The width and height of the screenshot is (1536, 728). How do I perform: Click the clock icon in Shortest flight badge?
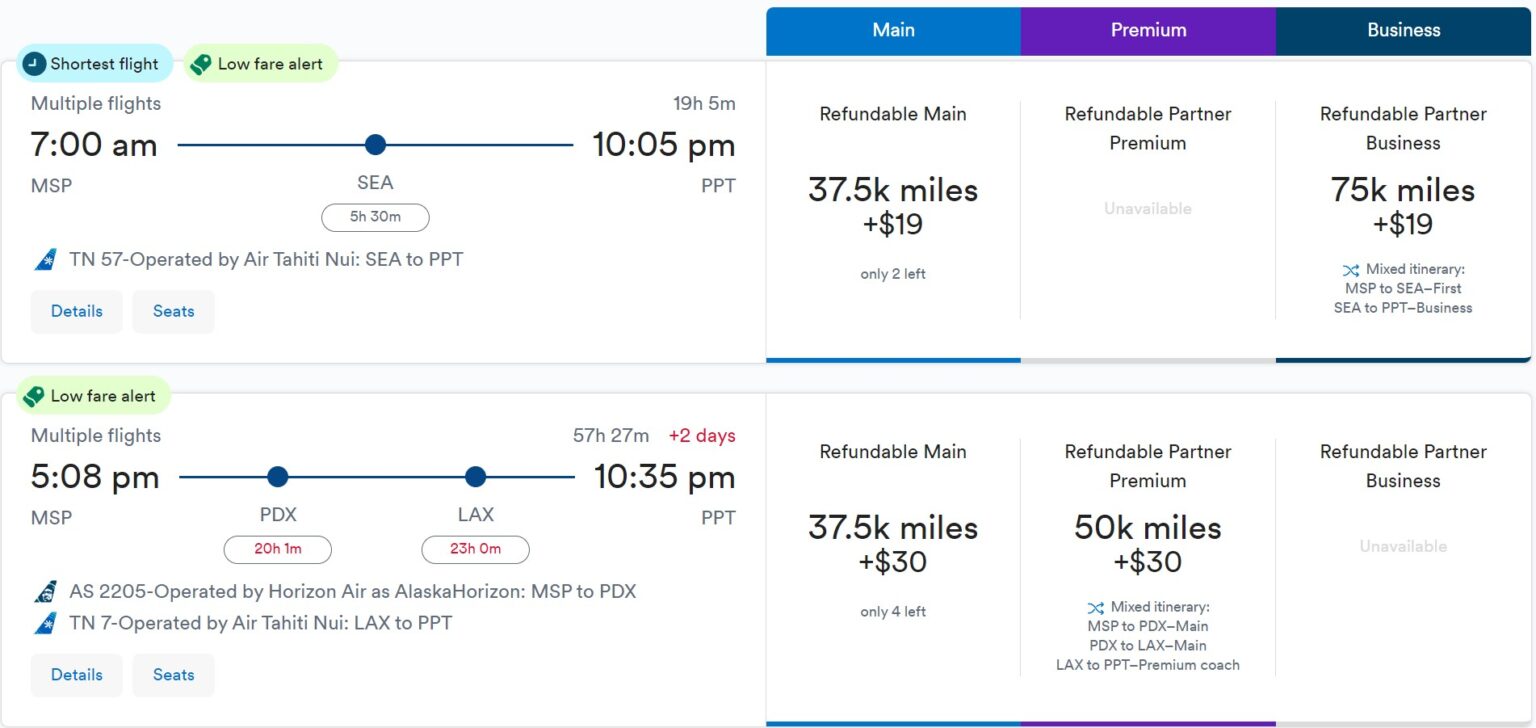[34, 64]
